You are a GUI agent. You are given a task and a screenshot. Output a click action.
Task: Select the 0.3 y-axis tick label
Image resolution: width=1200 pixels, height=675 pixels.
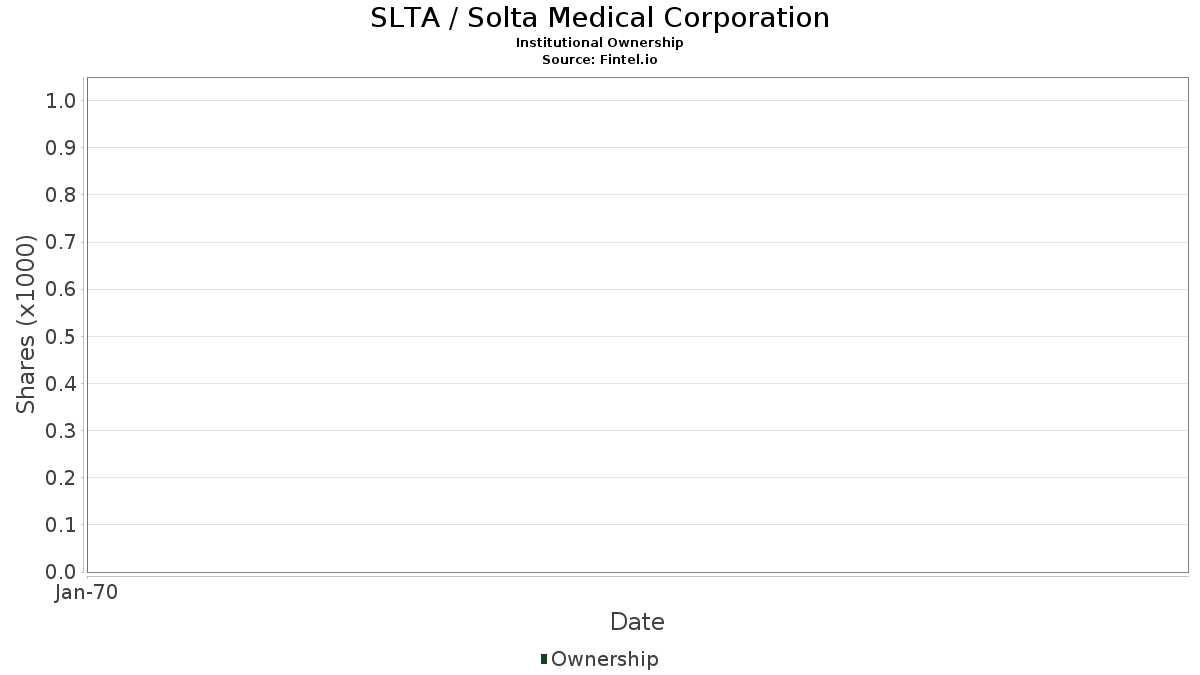61,431
